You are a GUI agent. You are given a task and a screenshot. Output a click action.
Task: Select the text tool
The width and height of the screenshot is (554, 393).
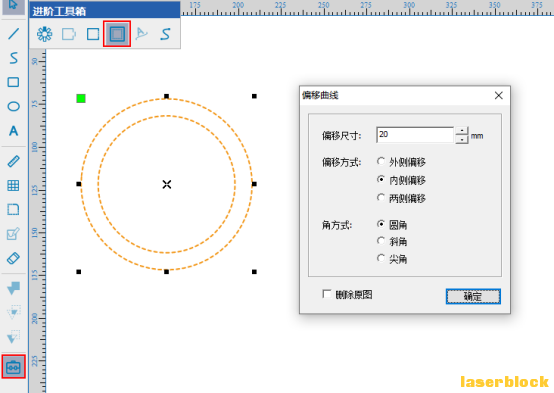point(13,131)
